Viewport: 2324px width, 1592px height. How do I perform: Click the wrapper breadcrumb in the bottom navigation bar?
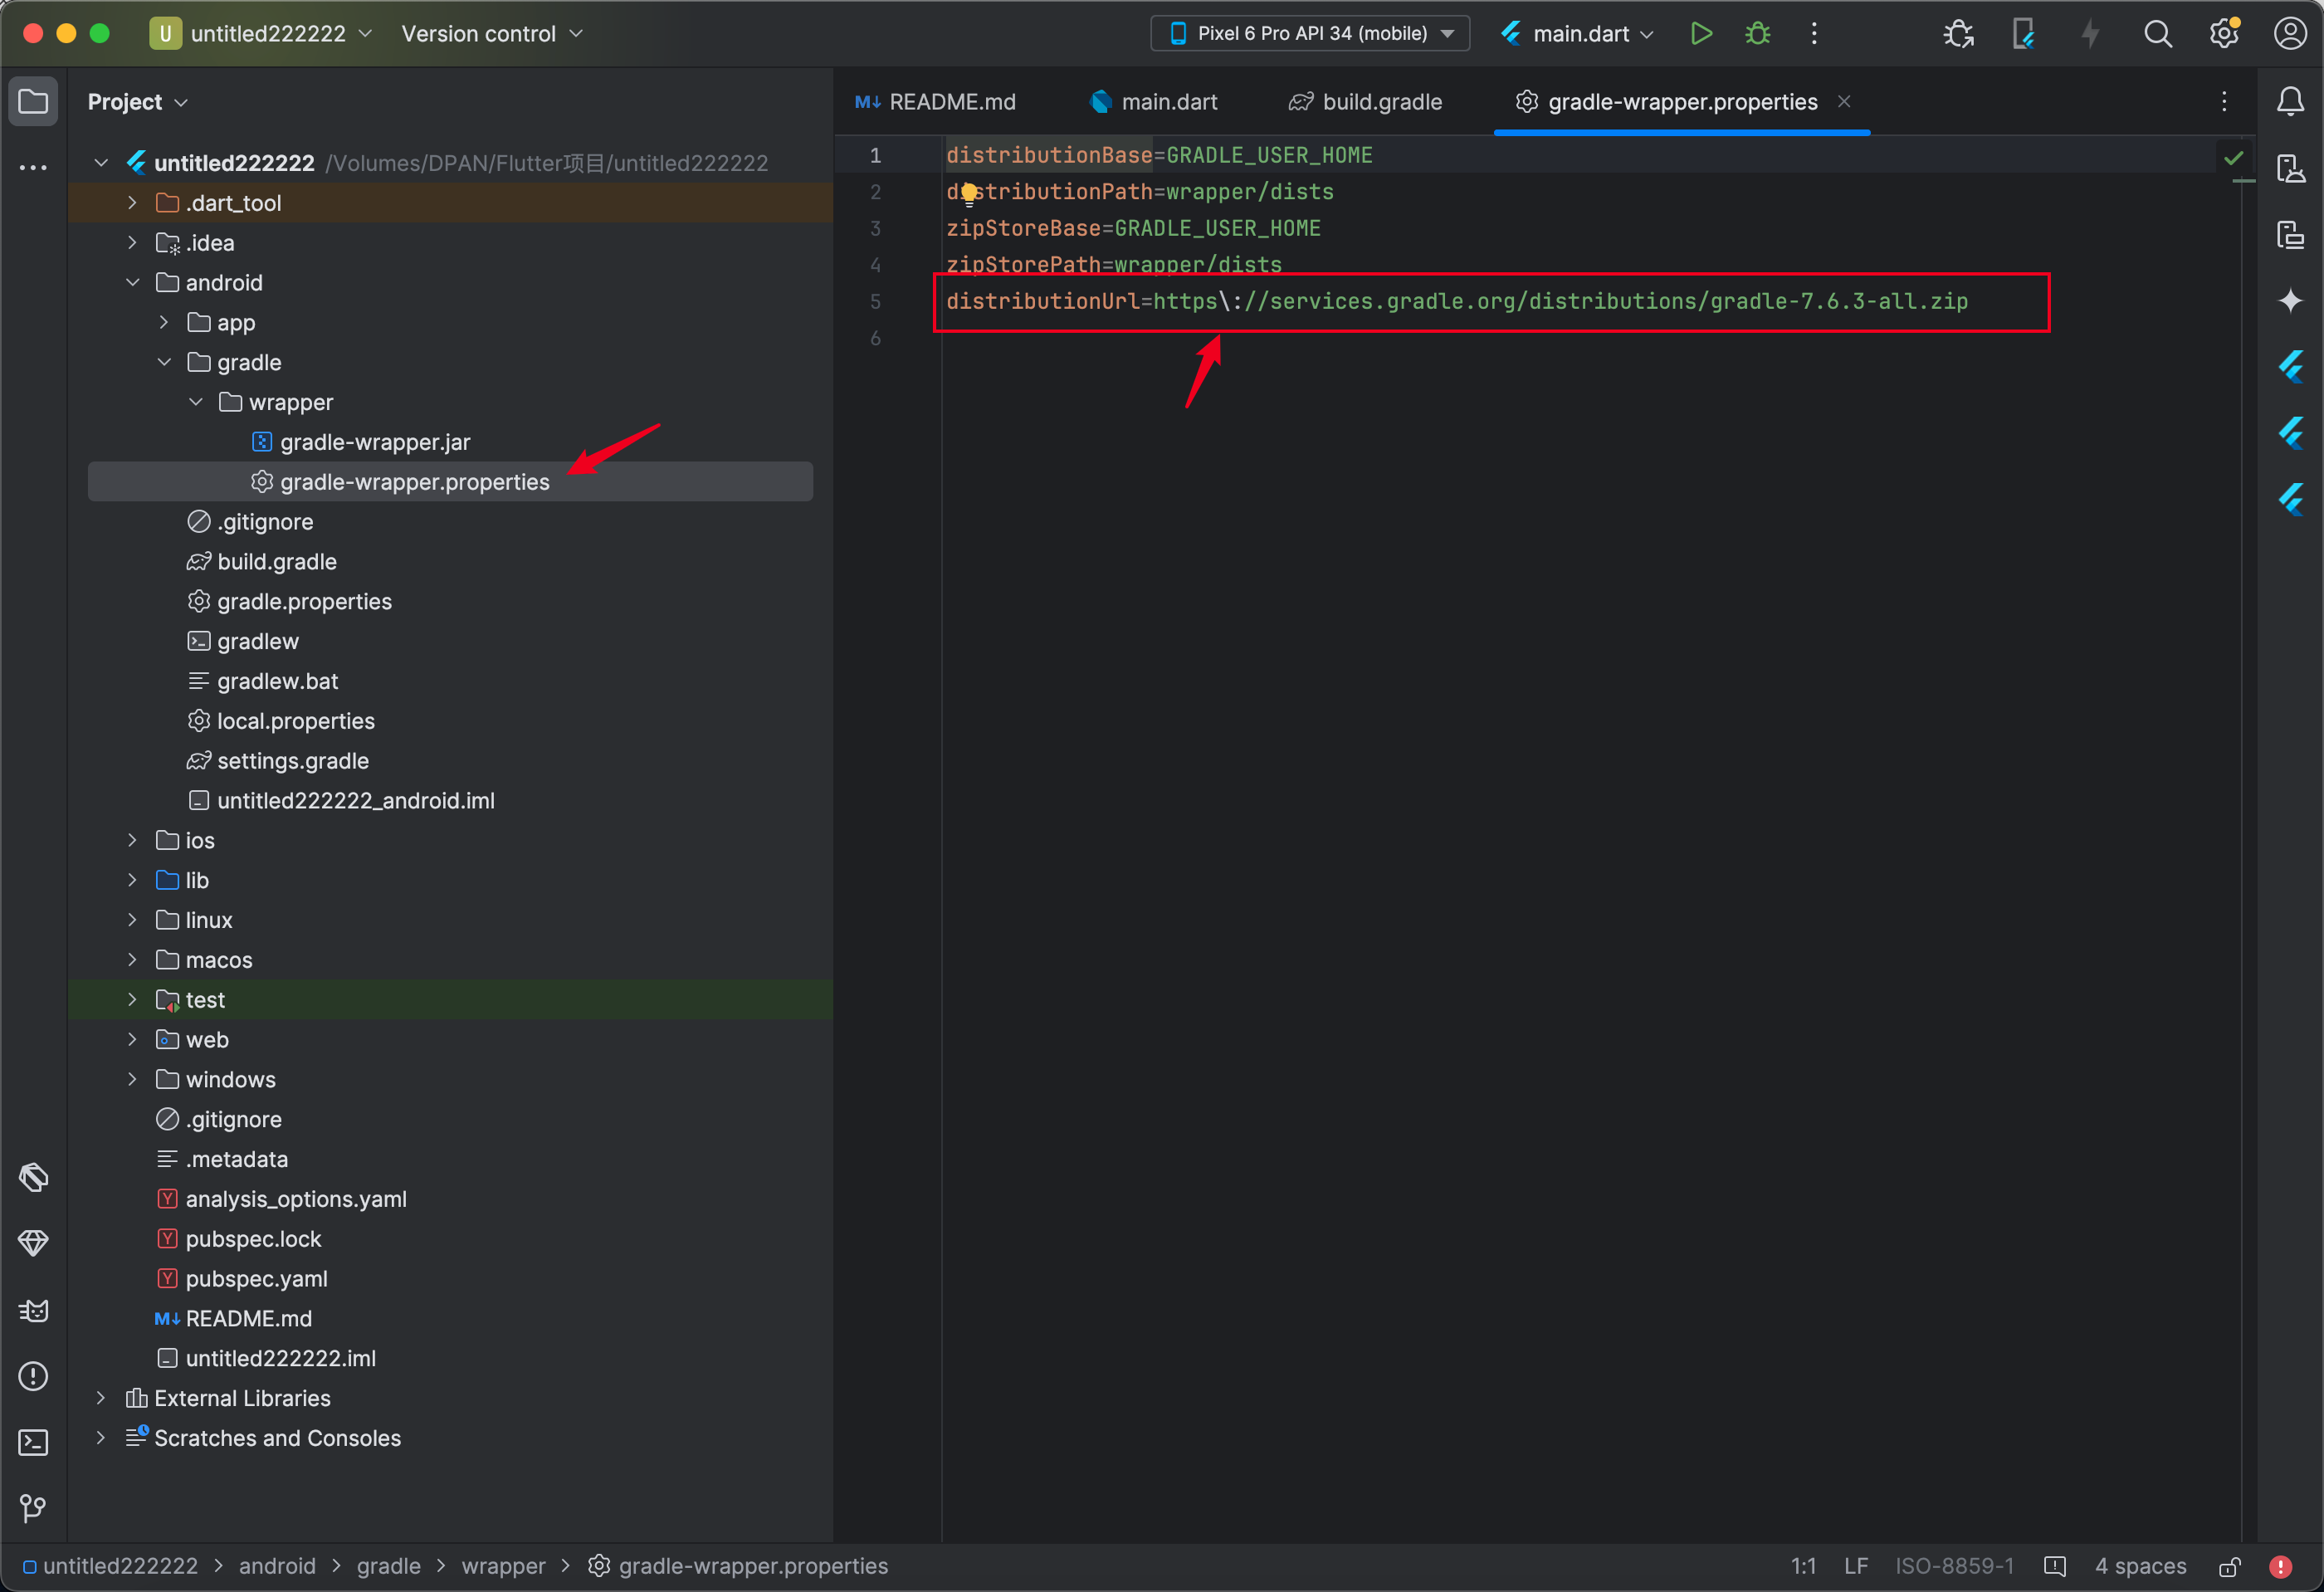pyautogui.click(x=503, y=1566)
